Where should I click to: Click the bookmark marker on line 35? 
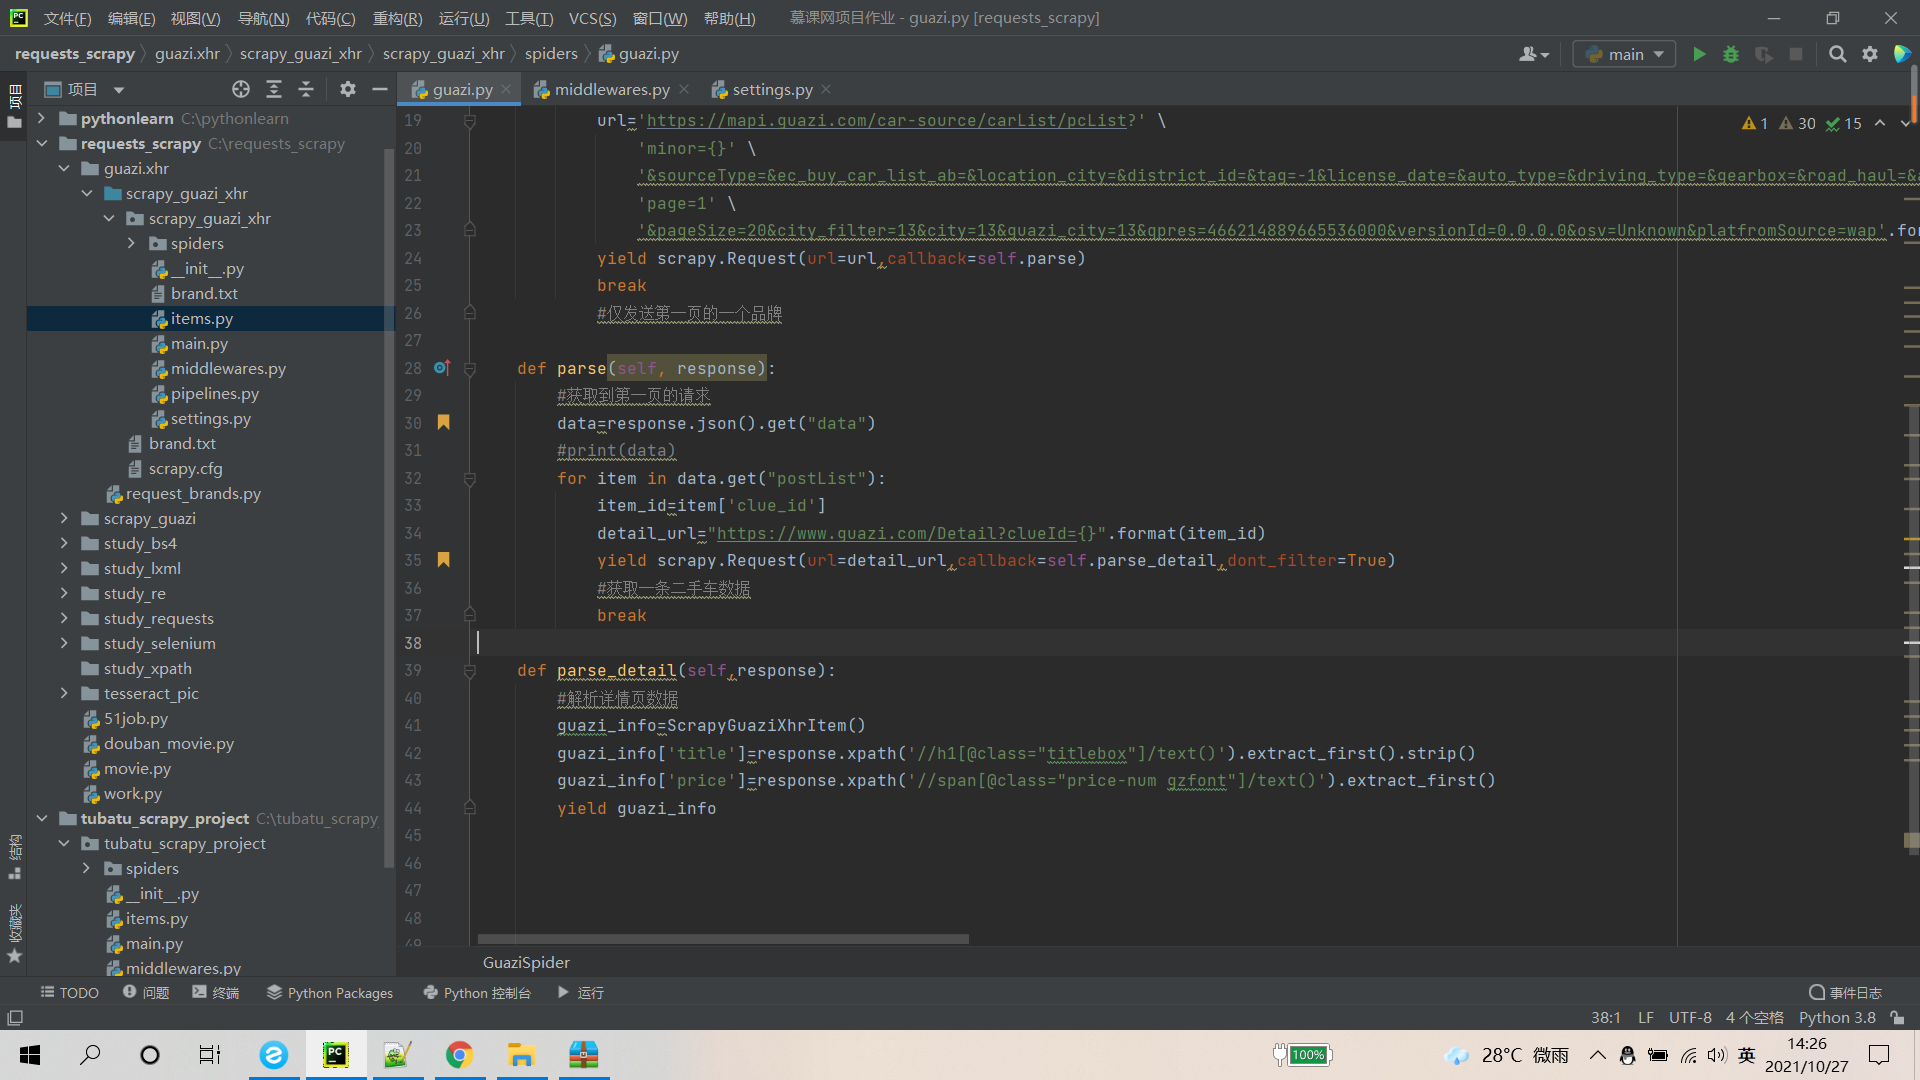point(444,559)
